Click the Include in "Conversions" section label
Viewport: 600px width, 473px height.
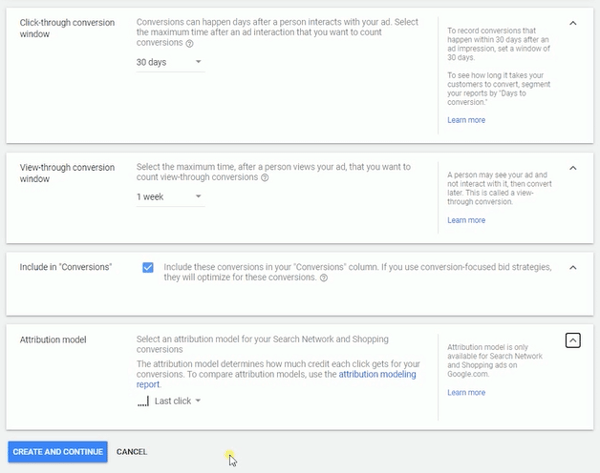(66, 267)
